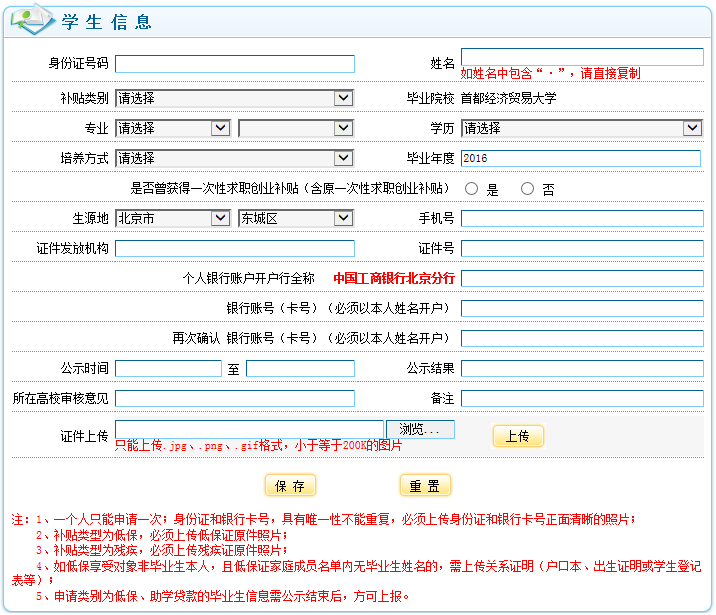Click the 保存 button
The width and height of the screenshot is (716, 615).
290,486
